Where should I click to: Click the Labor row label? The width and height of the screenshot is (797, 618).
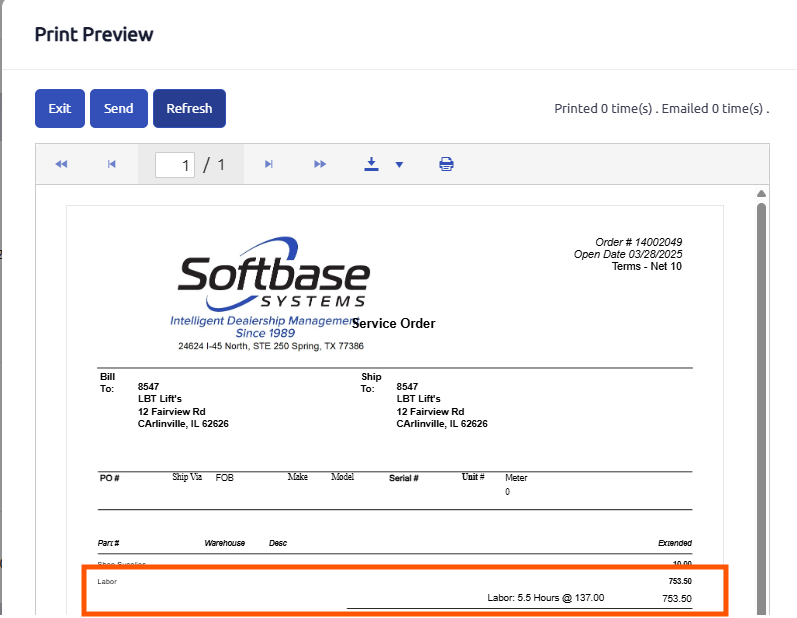coord(107,582)
